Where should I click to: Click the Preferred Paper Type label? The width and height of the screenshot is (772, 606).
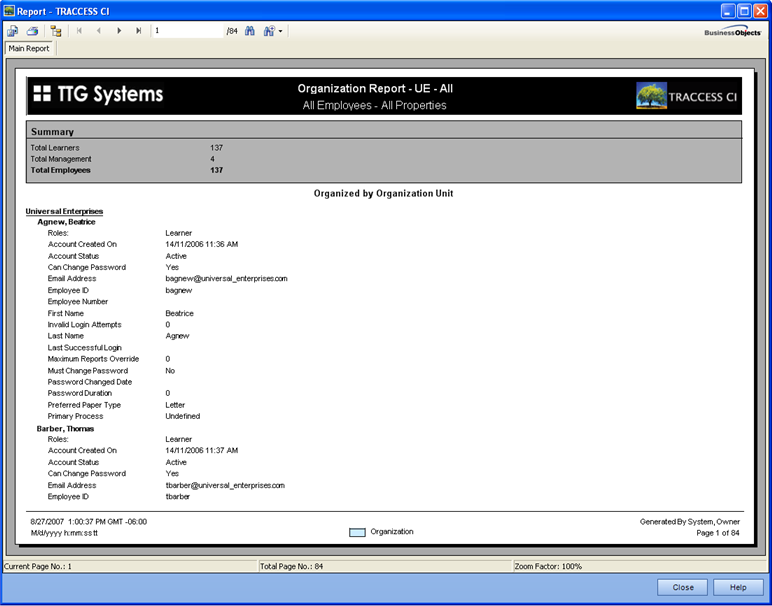(84, 405)
